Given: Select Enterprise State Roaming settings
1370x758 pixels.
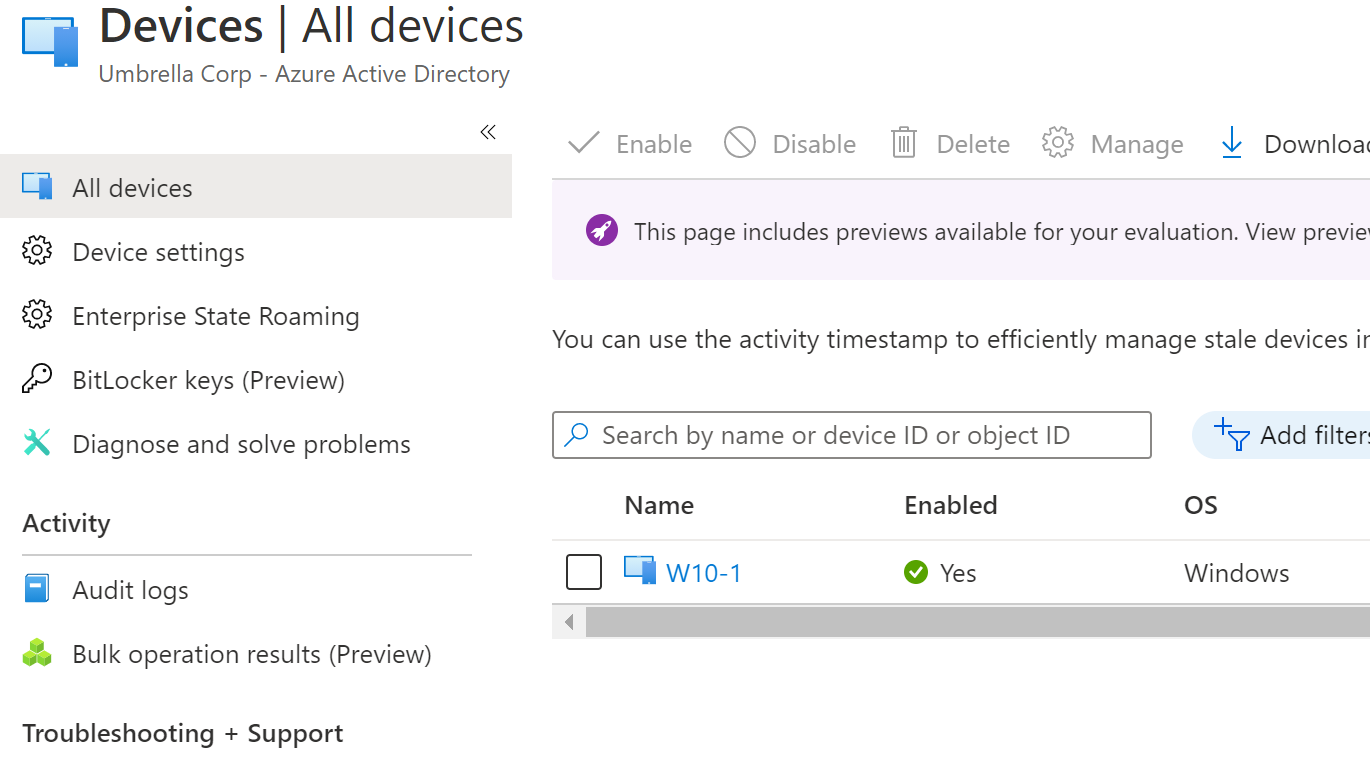Looking at the screenshot, I should 215,316.
